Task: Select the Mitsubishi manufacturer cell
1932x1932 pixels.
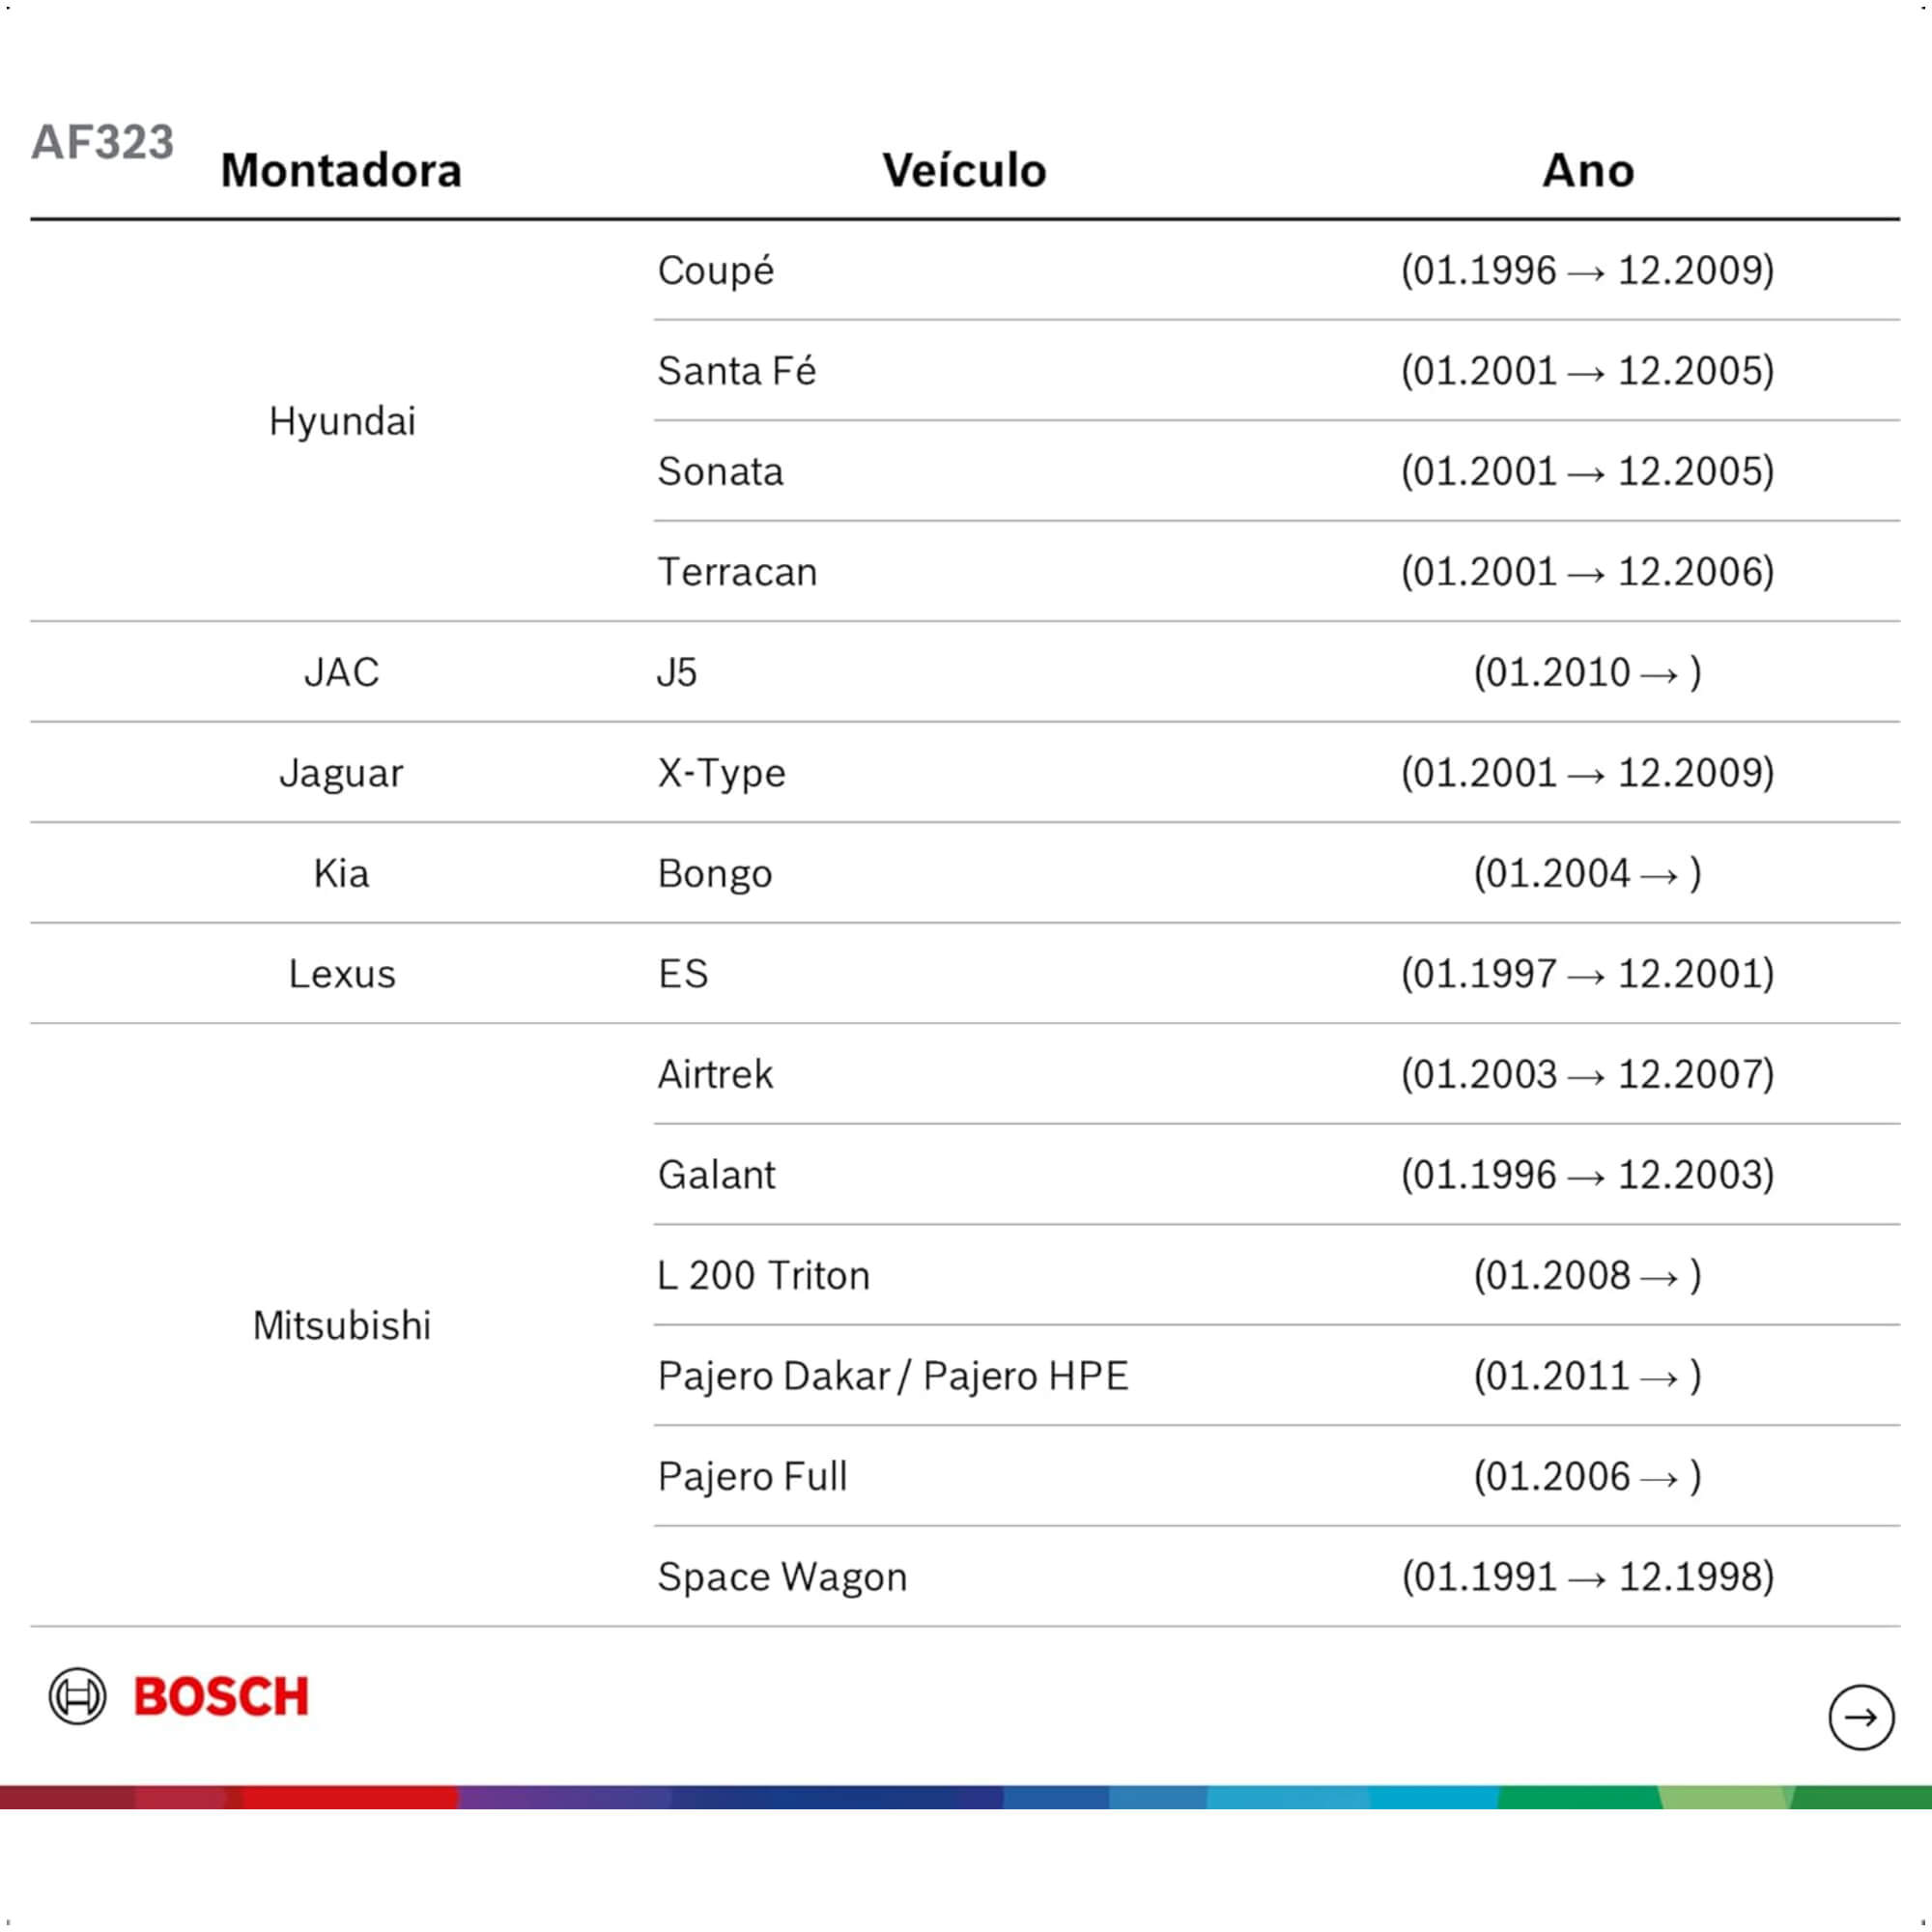Action: (x=342, y=1325)
